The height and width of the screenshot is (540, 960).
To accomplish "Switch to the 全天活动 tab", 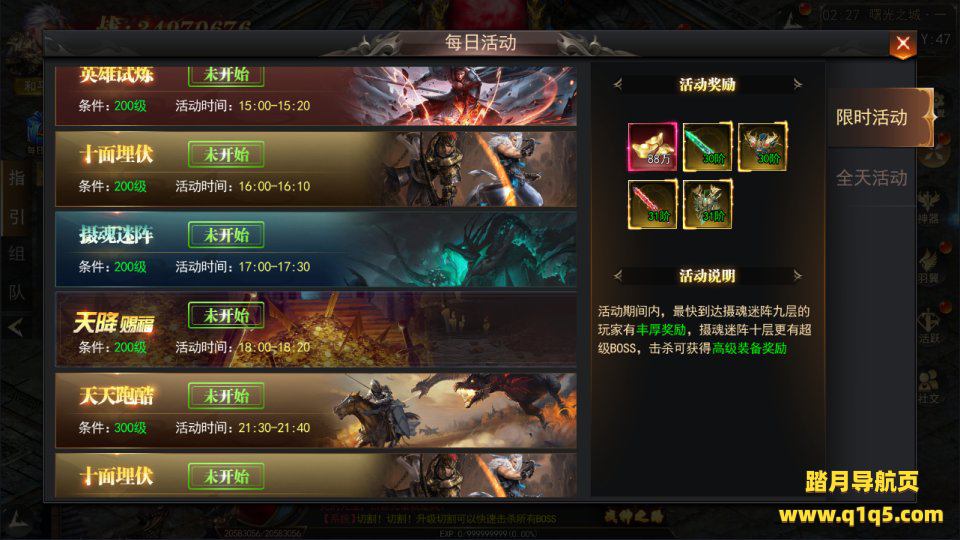I will (x=872, y=178).
